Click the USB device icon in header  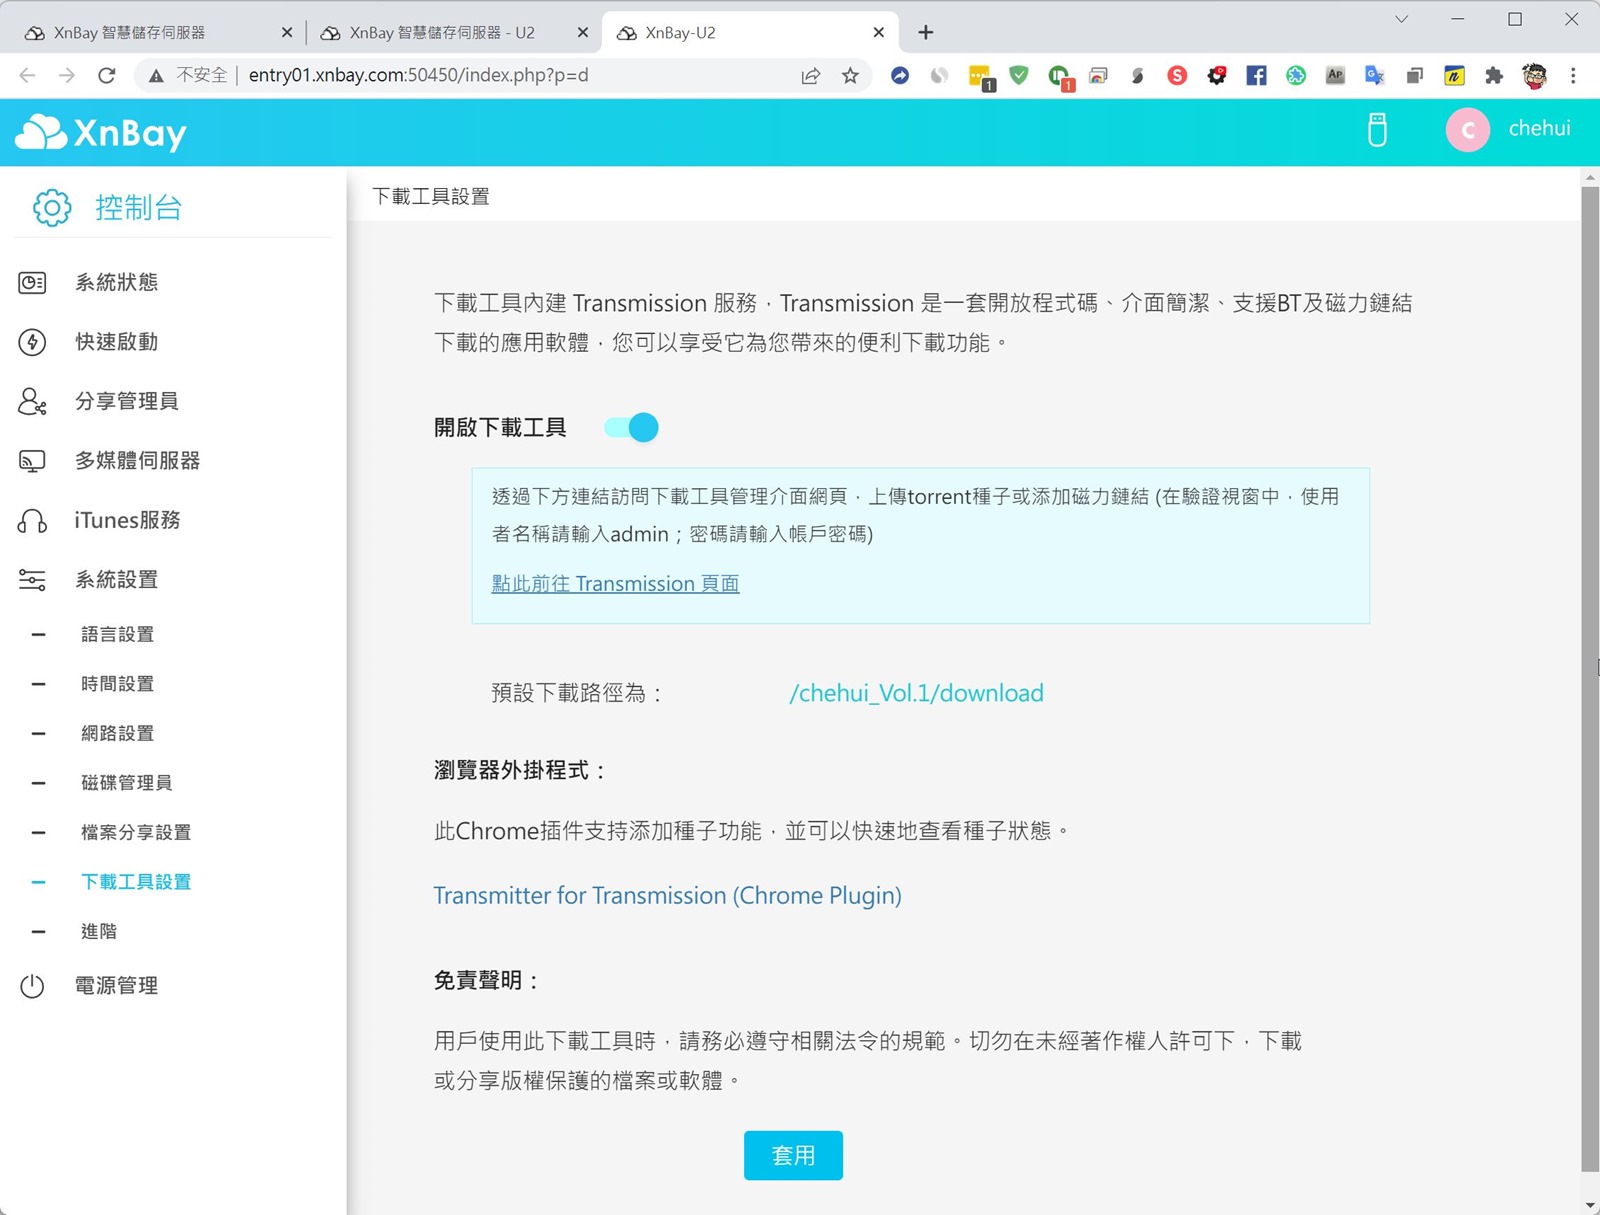coord(1377,130)
